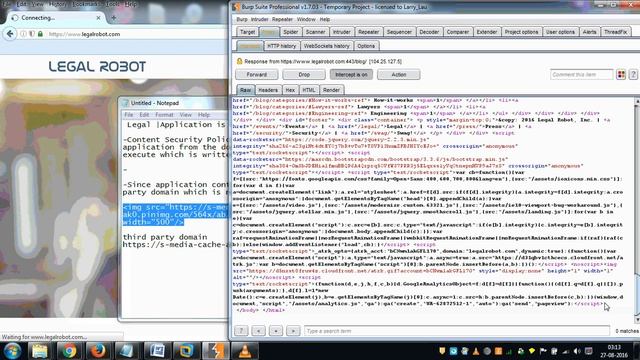Open the Decoder tab
This screenshot has width=640, height=360.
pos(429,32)
